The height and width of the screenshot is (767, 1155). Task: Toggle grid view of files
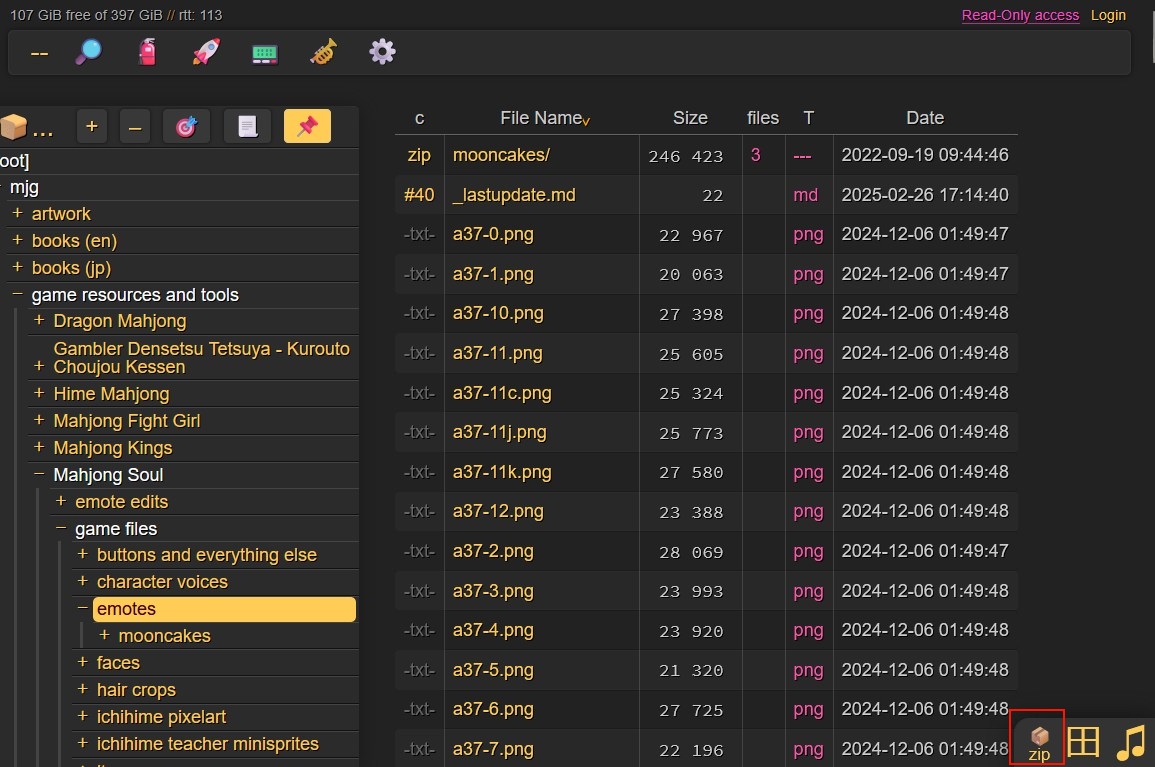coord(1084,742)
